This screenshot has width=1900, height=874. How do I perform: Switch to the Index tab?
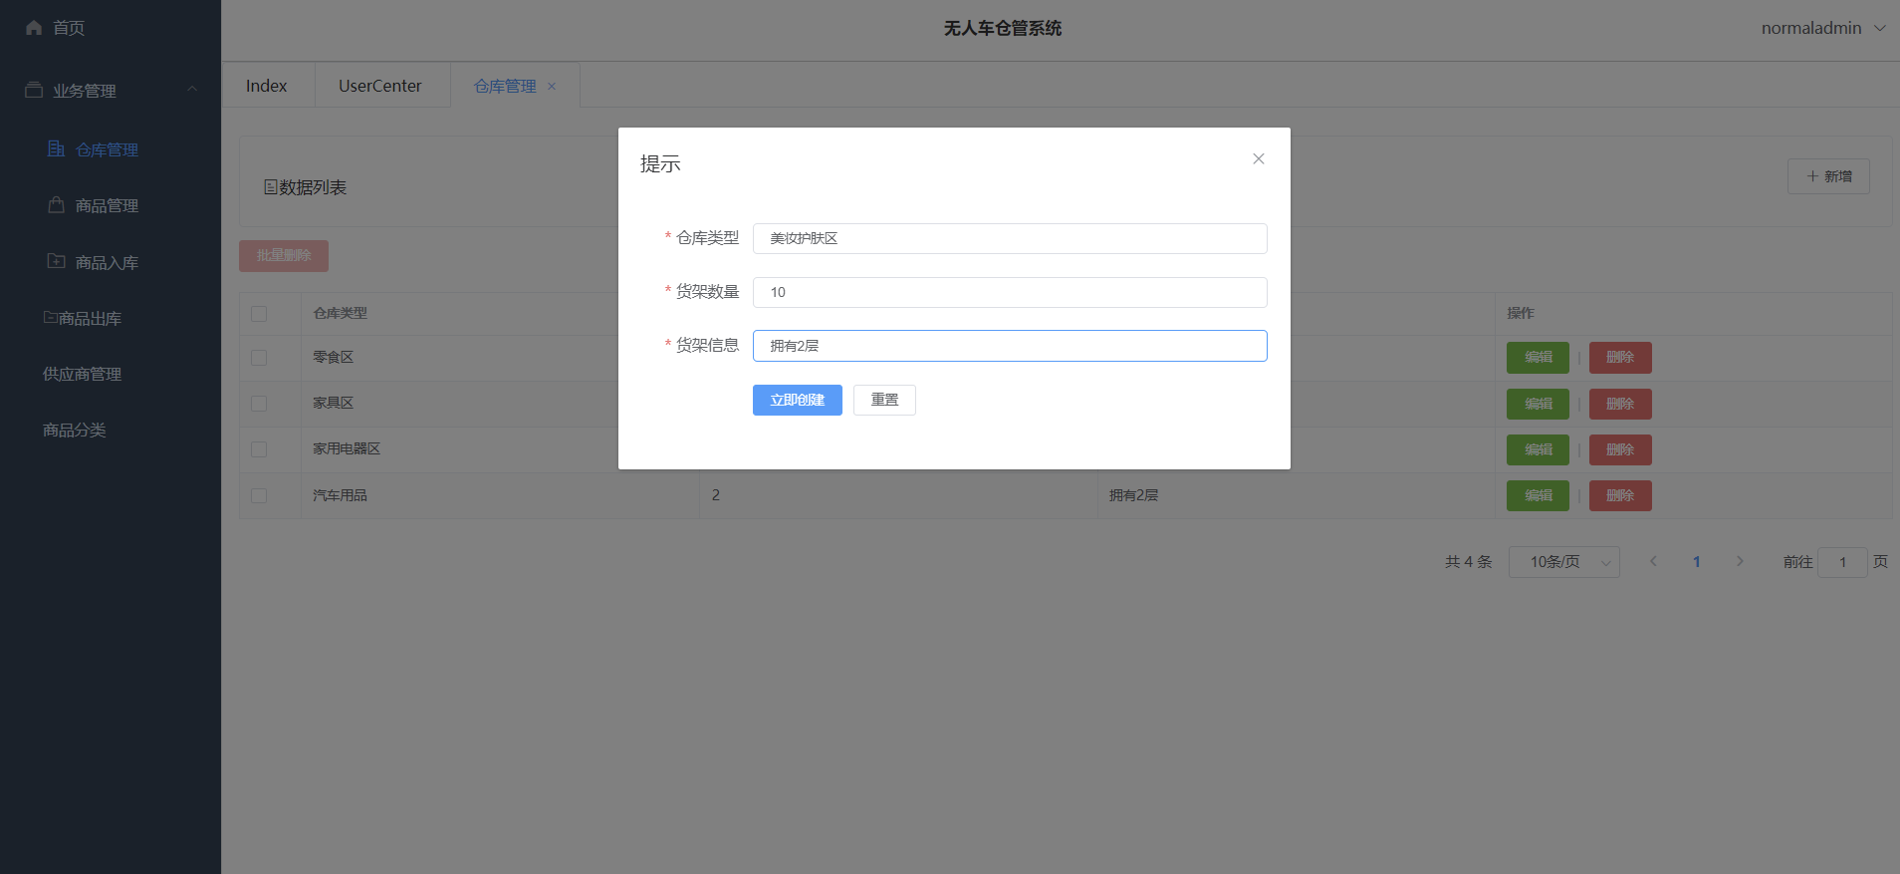point(267,86)
